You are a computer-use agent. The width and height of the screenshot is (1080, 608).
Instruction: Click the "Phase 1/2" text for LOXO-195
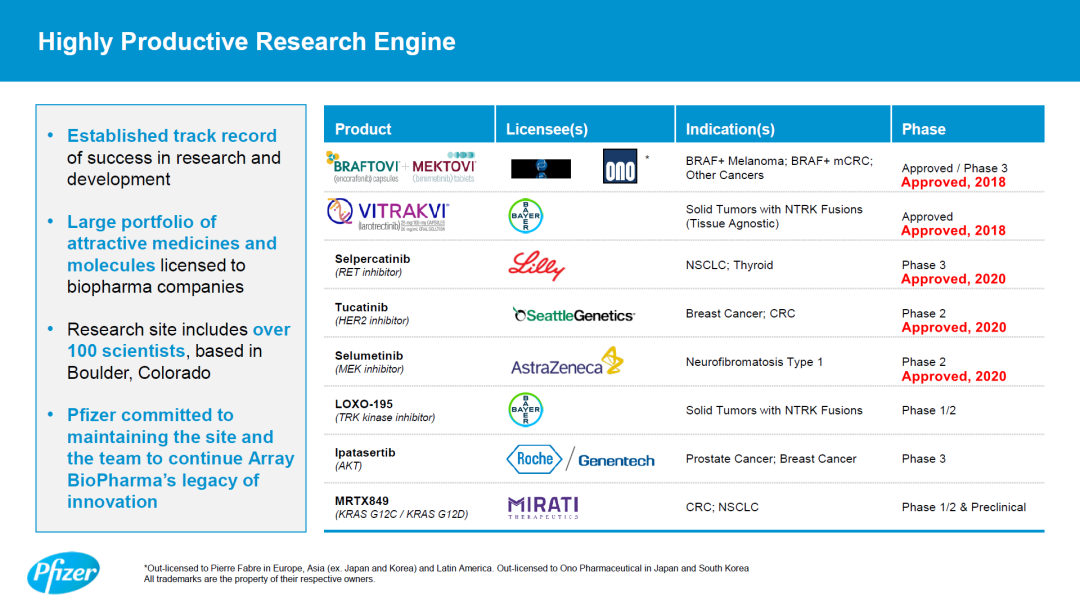coord(928,410)
